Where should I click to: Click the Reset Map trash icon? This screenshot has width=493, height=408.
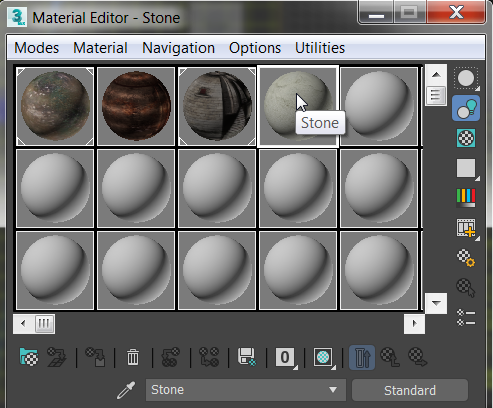133,357
